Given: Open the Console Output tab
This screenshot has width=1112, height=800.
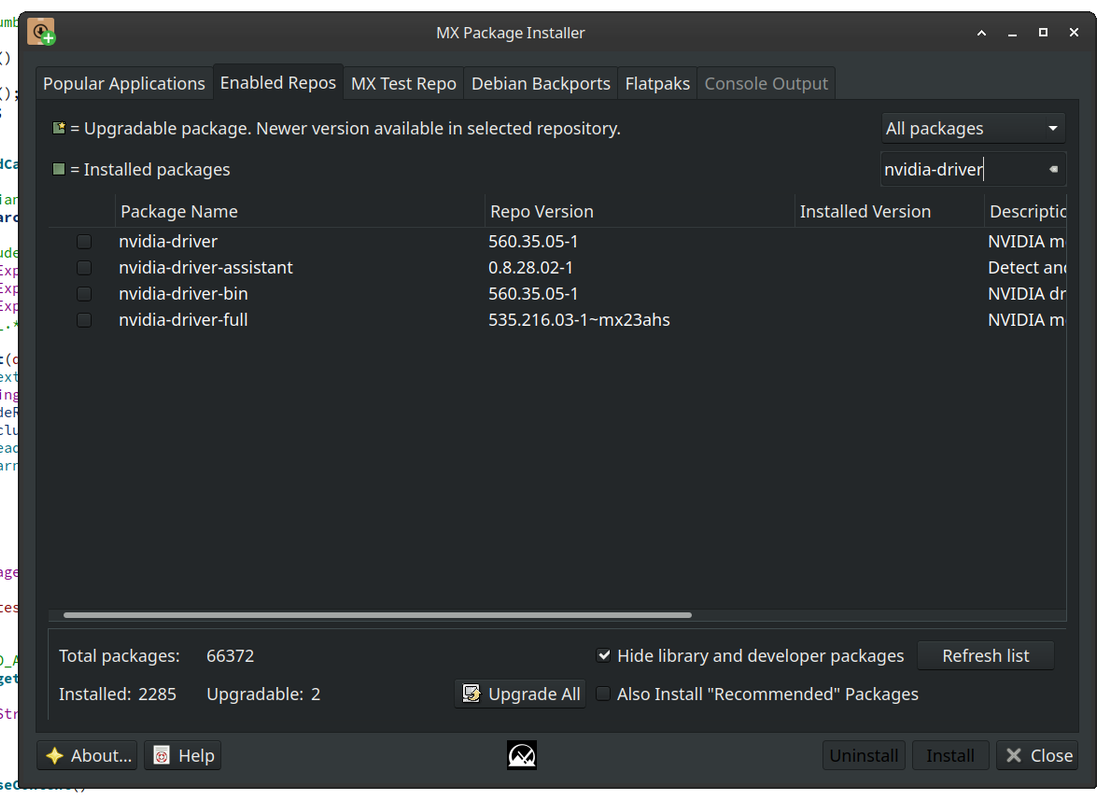Looking at the screenshot, I should tap(766, 84).
